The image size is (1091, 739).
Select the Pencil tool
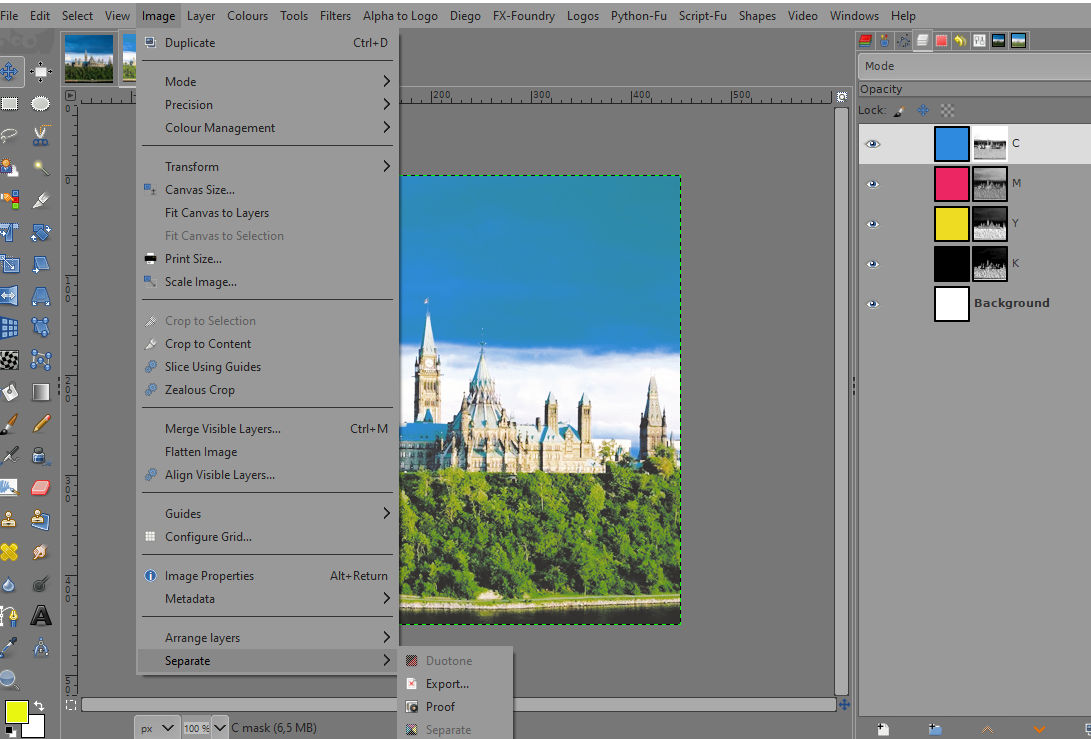coord(41,423)
